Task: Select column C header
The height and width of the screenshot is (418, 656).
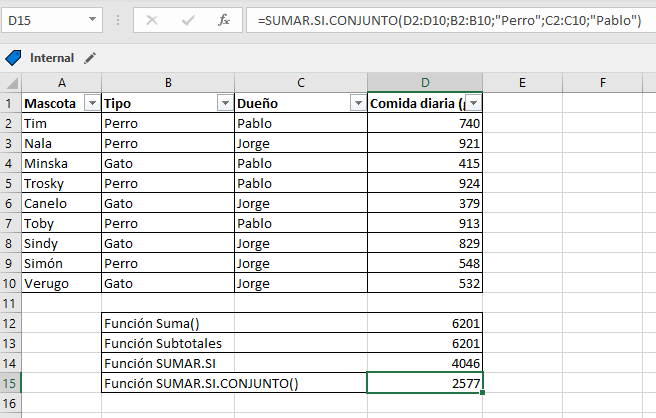Action: [301, 83]
